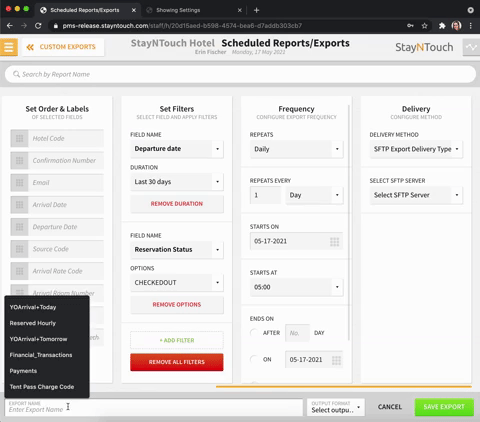Open the Day unit dropdown
Viewport: 480px width, 422px height.
(314, 195)
